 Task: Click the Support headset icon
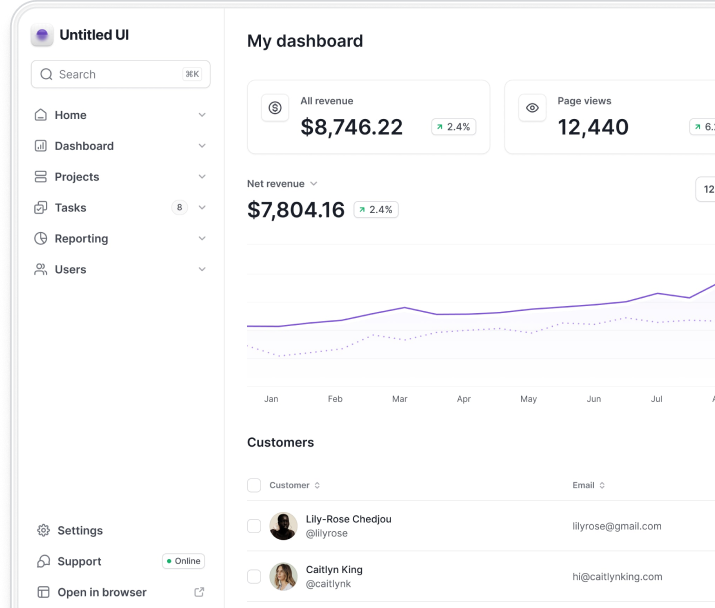point(43,561)
